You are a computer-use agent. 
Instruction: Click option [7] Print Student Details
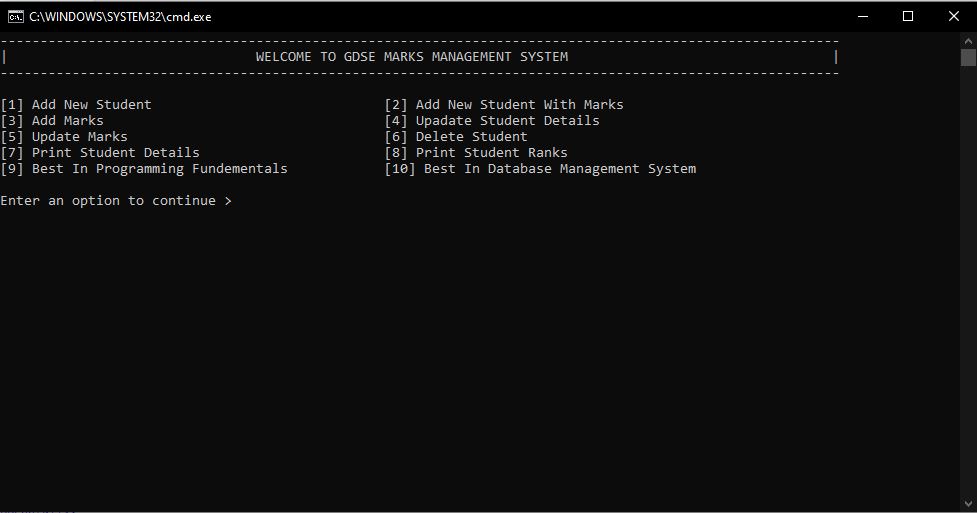pyautogui.click(x=100, y=153)
